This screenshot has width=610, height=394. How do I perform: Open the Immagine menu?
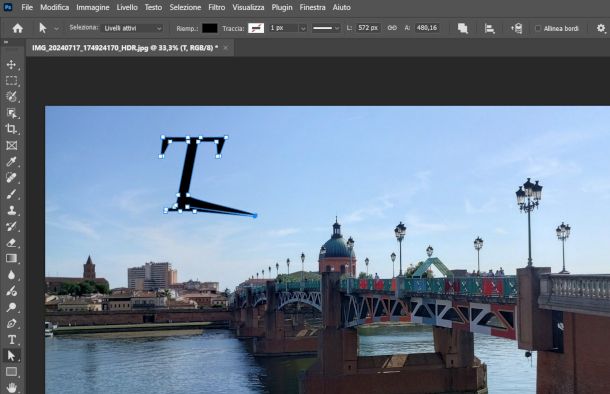93,7
